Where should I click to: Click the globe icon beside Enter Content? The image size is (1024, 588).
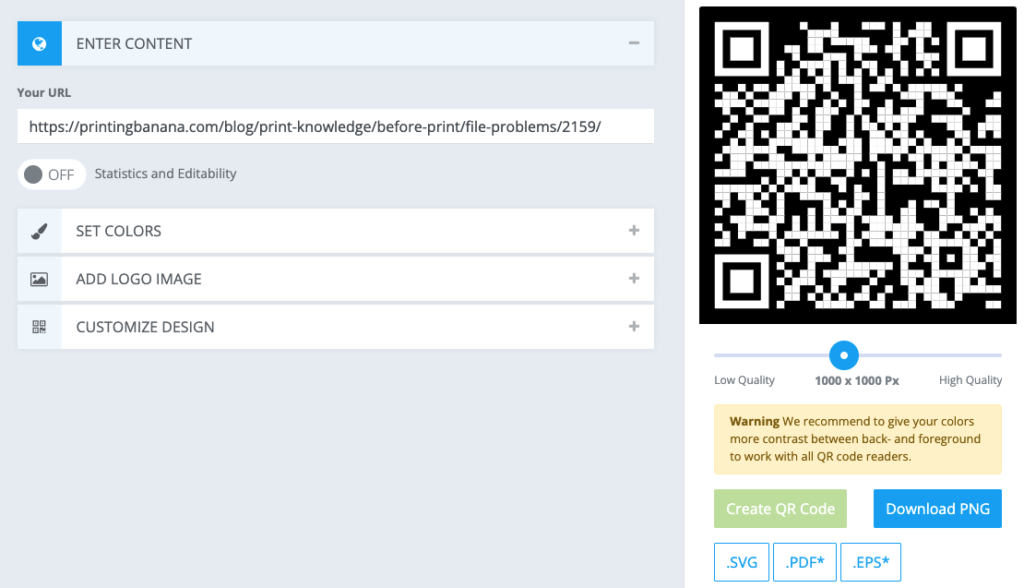(x=39, y=43)
